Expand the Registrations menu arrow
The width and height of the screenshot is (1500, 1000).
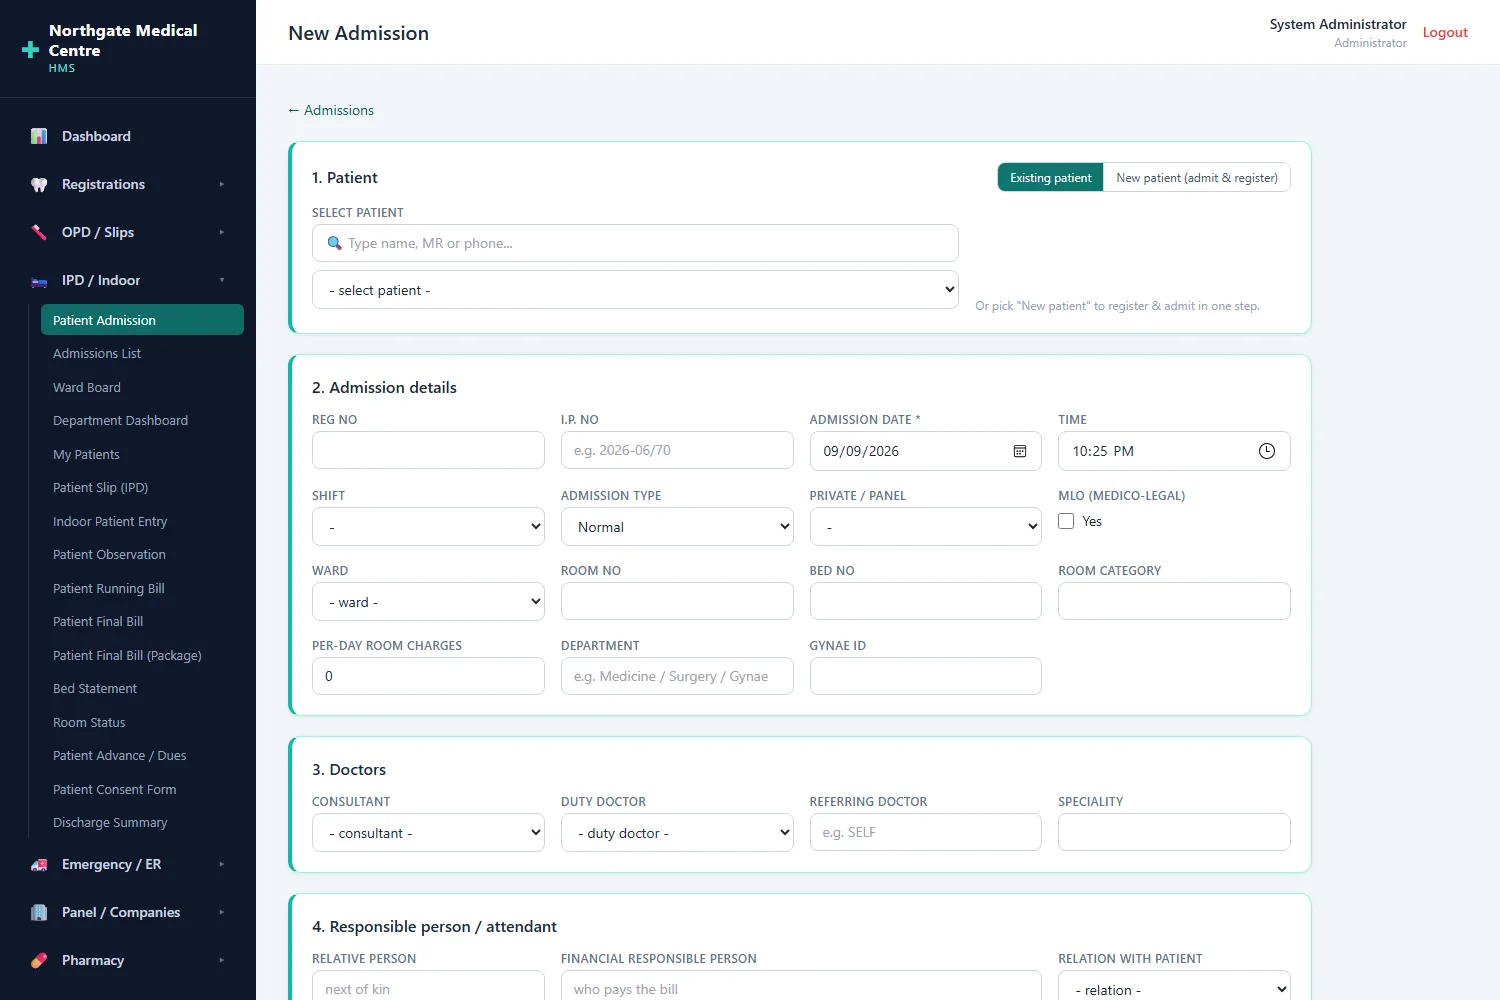(x=222, y=184)
